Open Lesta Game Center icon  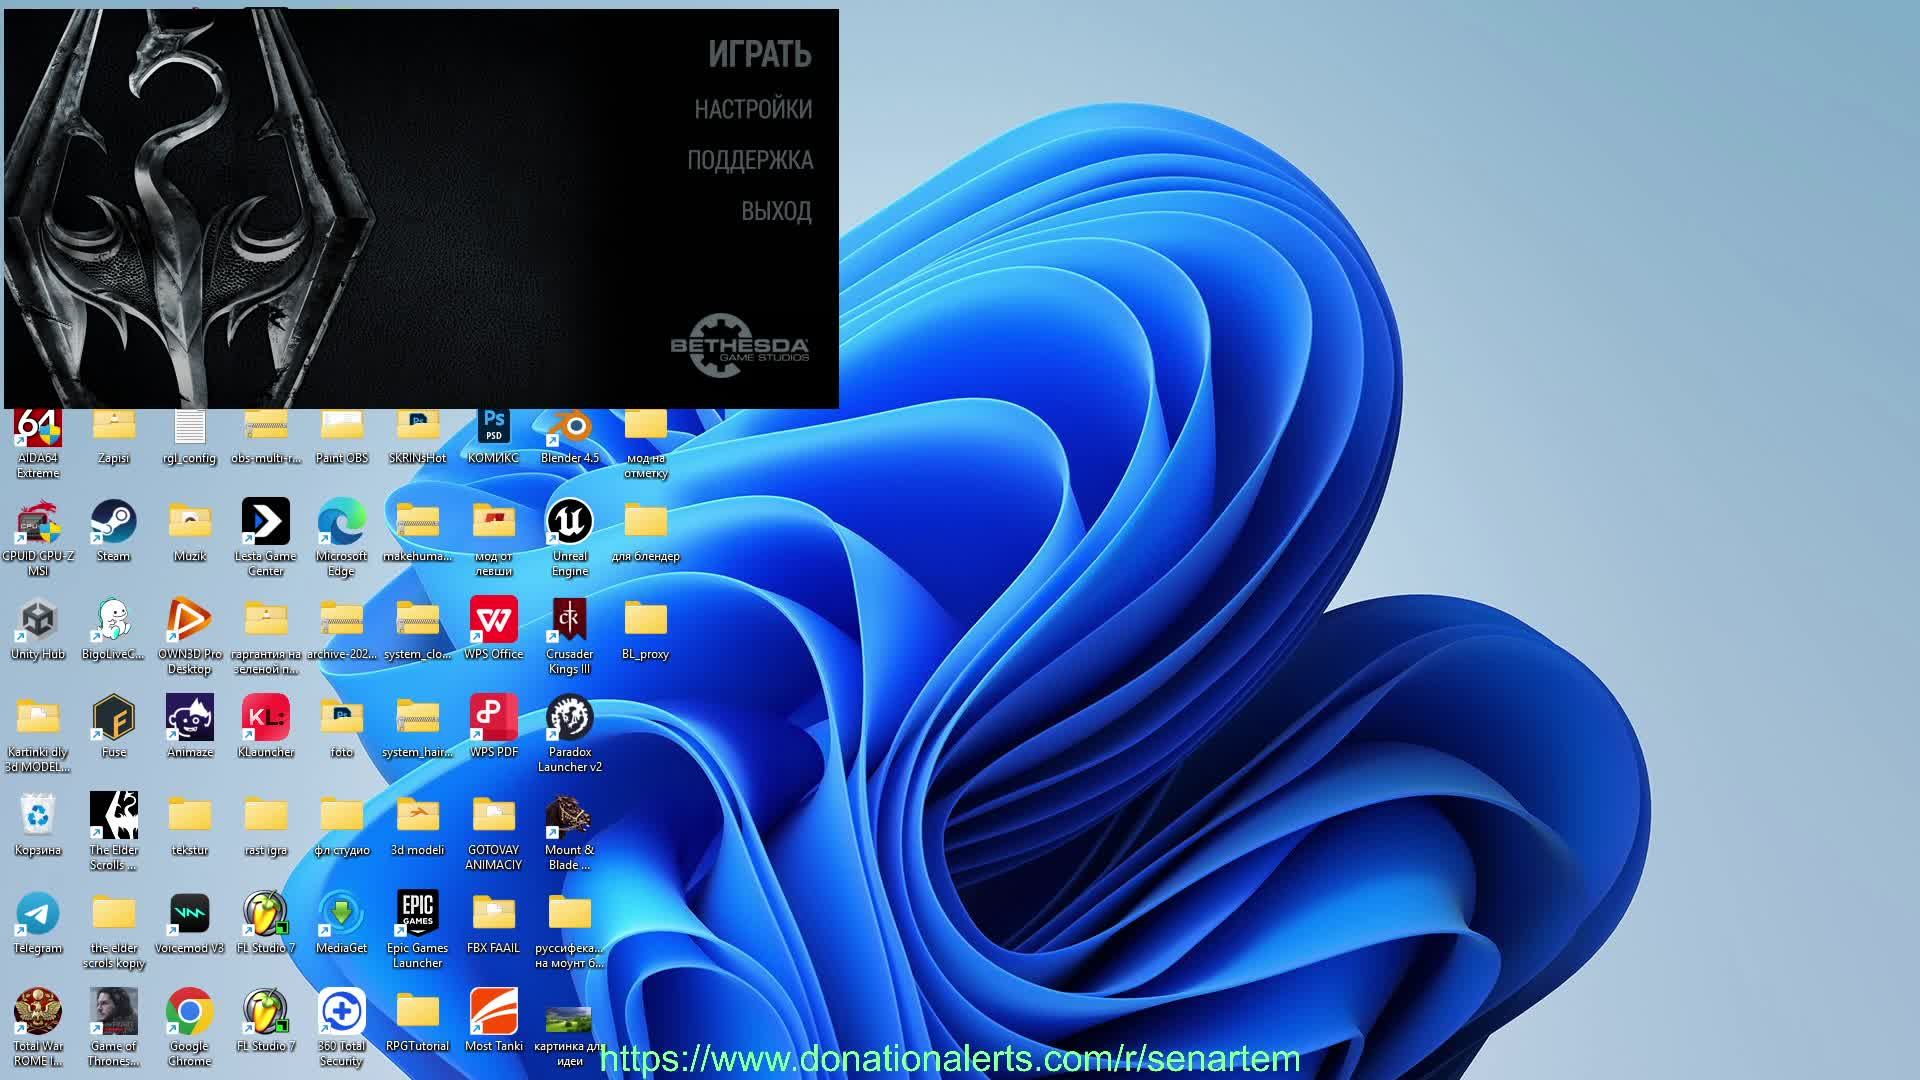click(266, 538)
